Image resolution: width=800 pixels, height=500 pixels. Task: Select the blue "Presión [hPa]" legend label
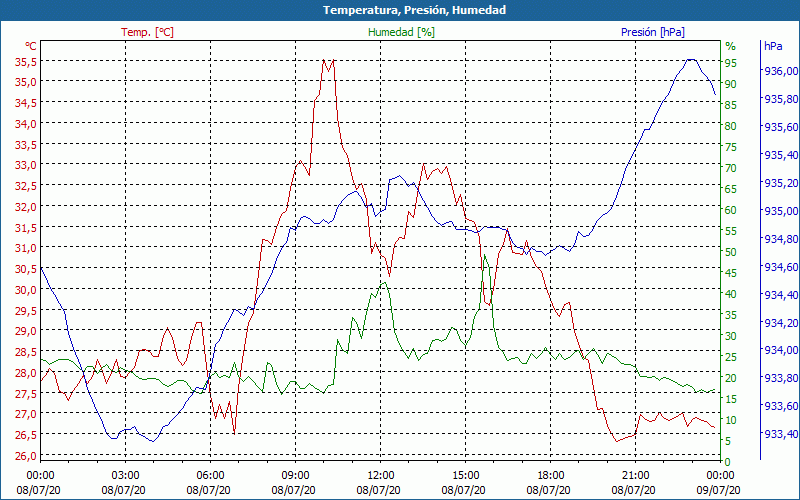(x=653, y=32)
